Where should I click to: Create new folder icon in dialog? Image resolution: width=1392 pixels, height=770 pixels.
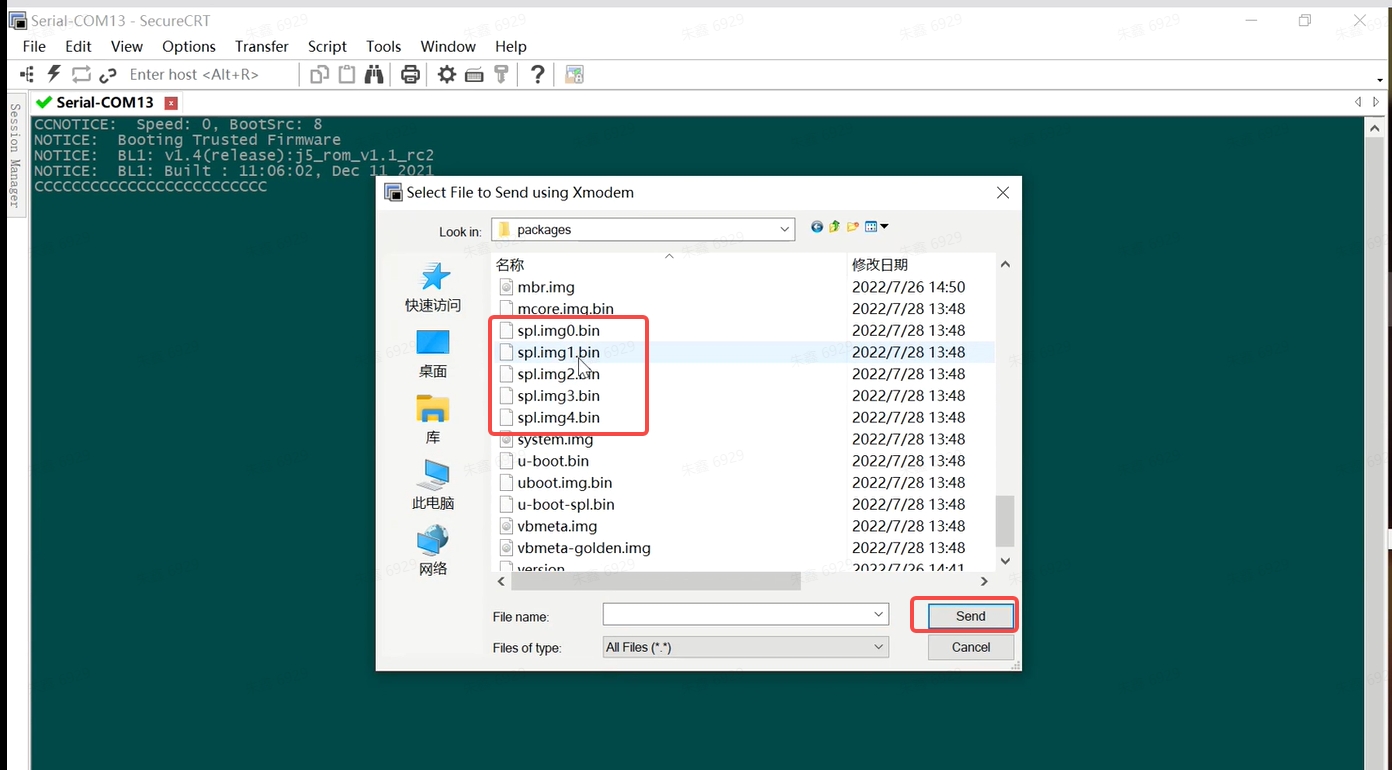pos(852,227)
